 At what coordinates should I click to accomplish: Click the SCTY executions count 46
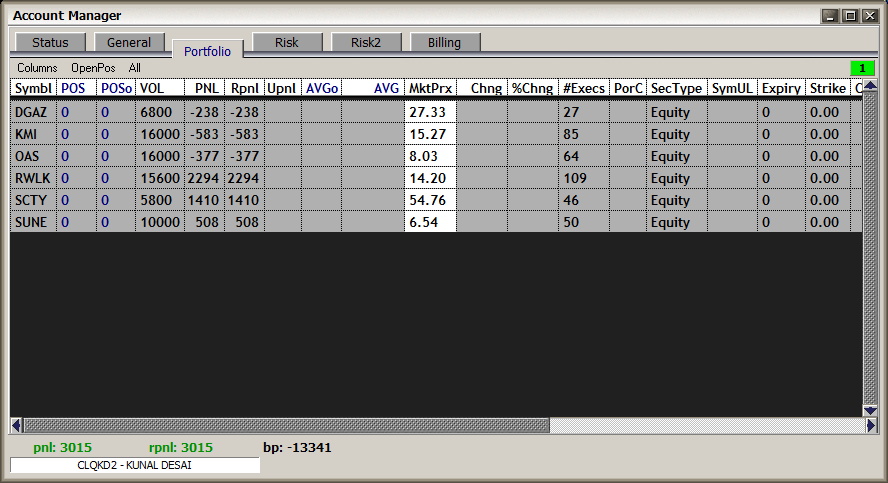pos(584,200)
